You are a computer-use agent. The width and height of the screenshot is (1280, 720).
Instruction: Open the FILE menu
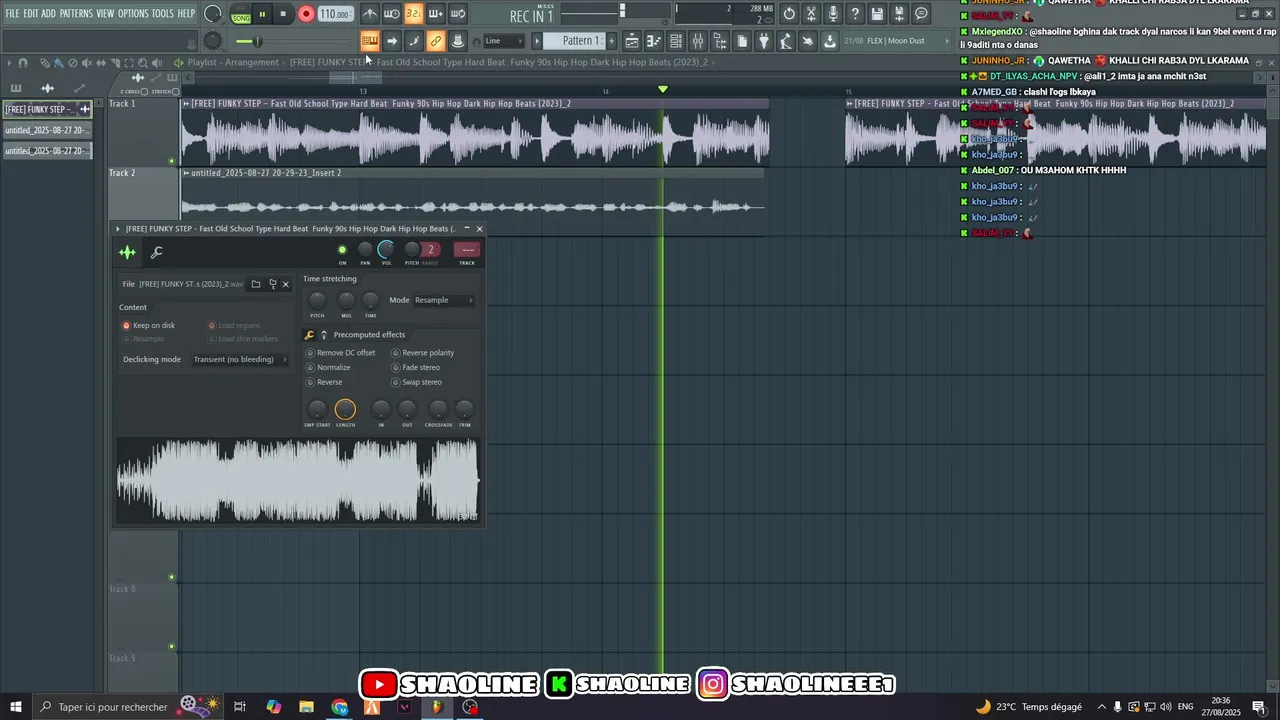(x=12, y=14)
